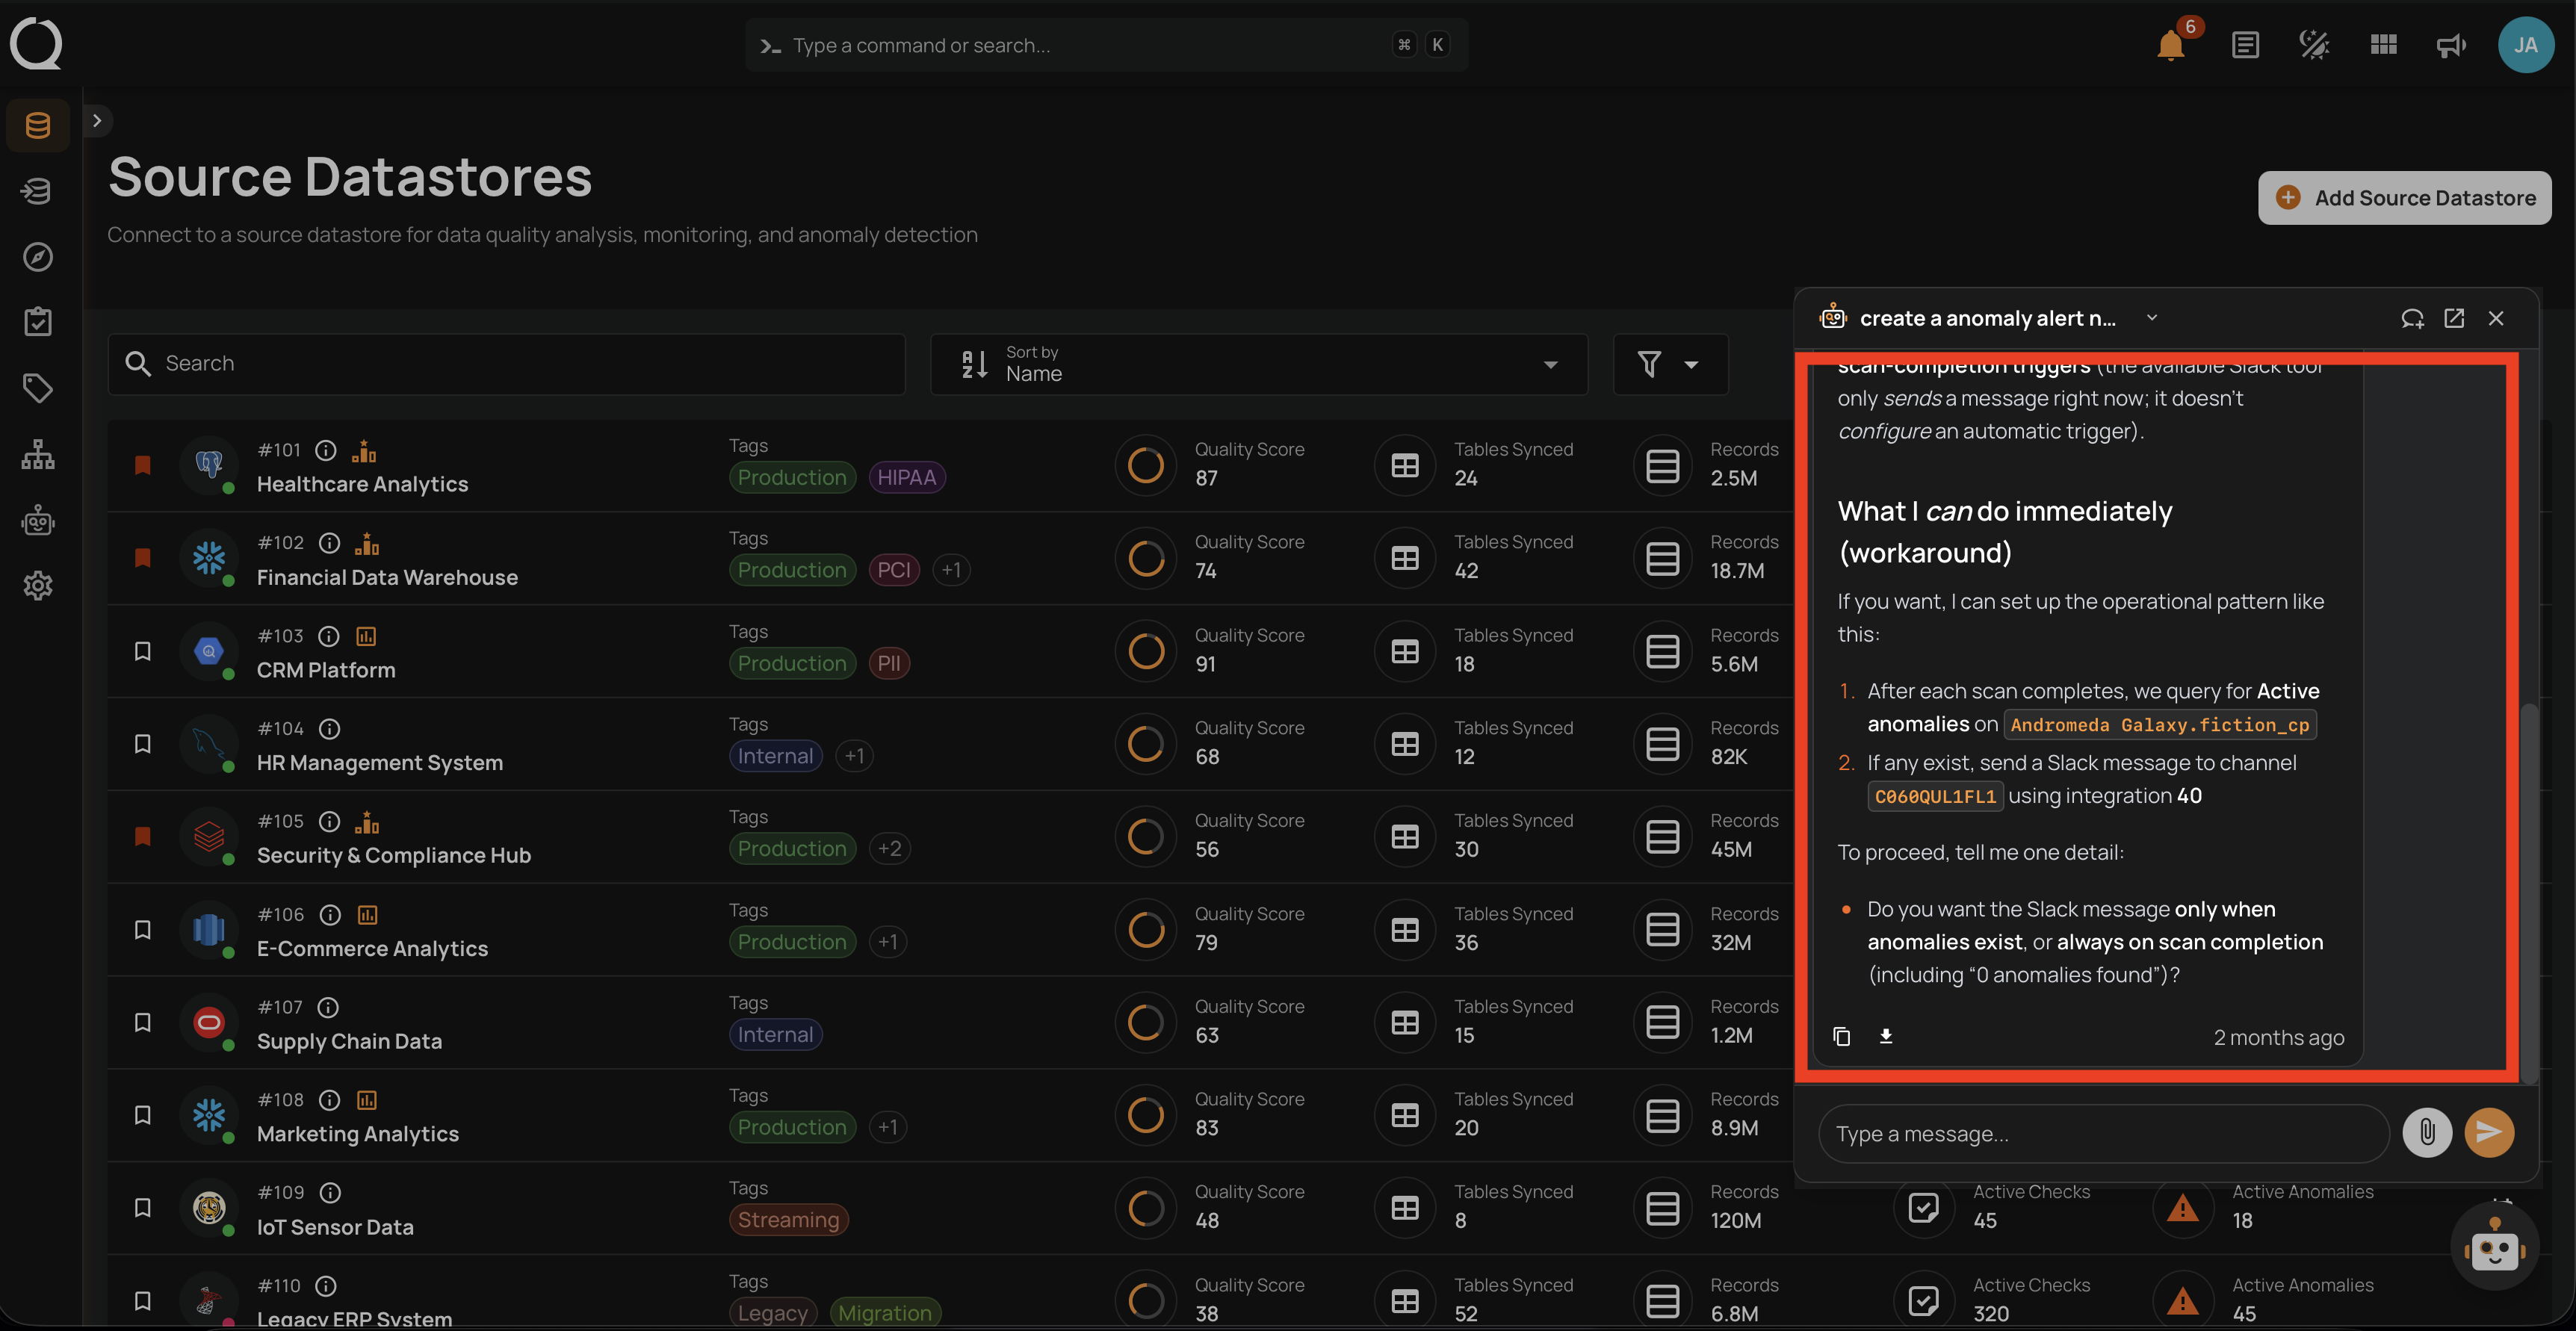
Task: Click the logo in top-left corner
Action: tap(36, 44)
